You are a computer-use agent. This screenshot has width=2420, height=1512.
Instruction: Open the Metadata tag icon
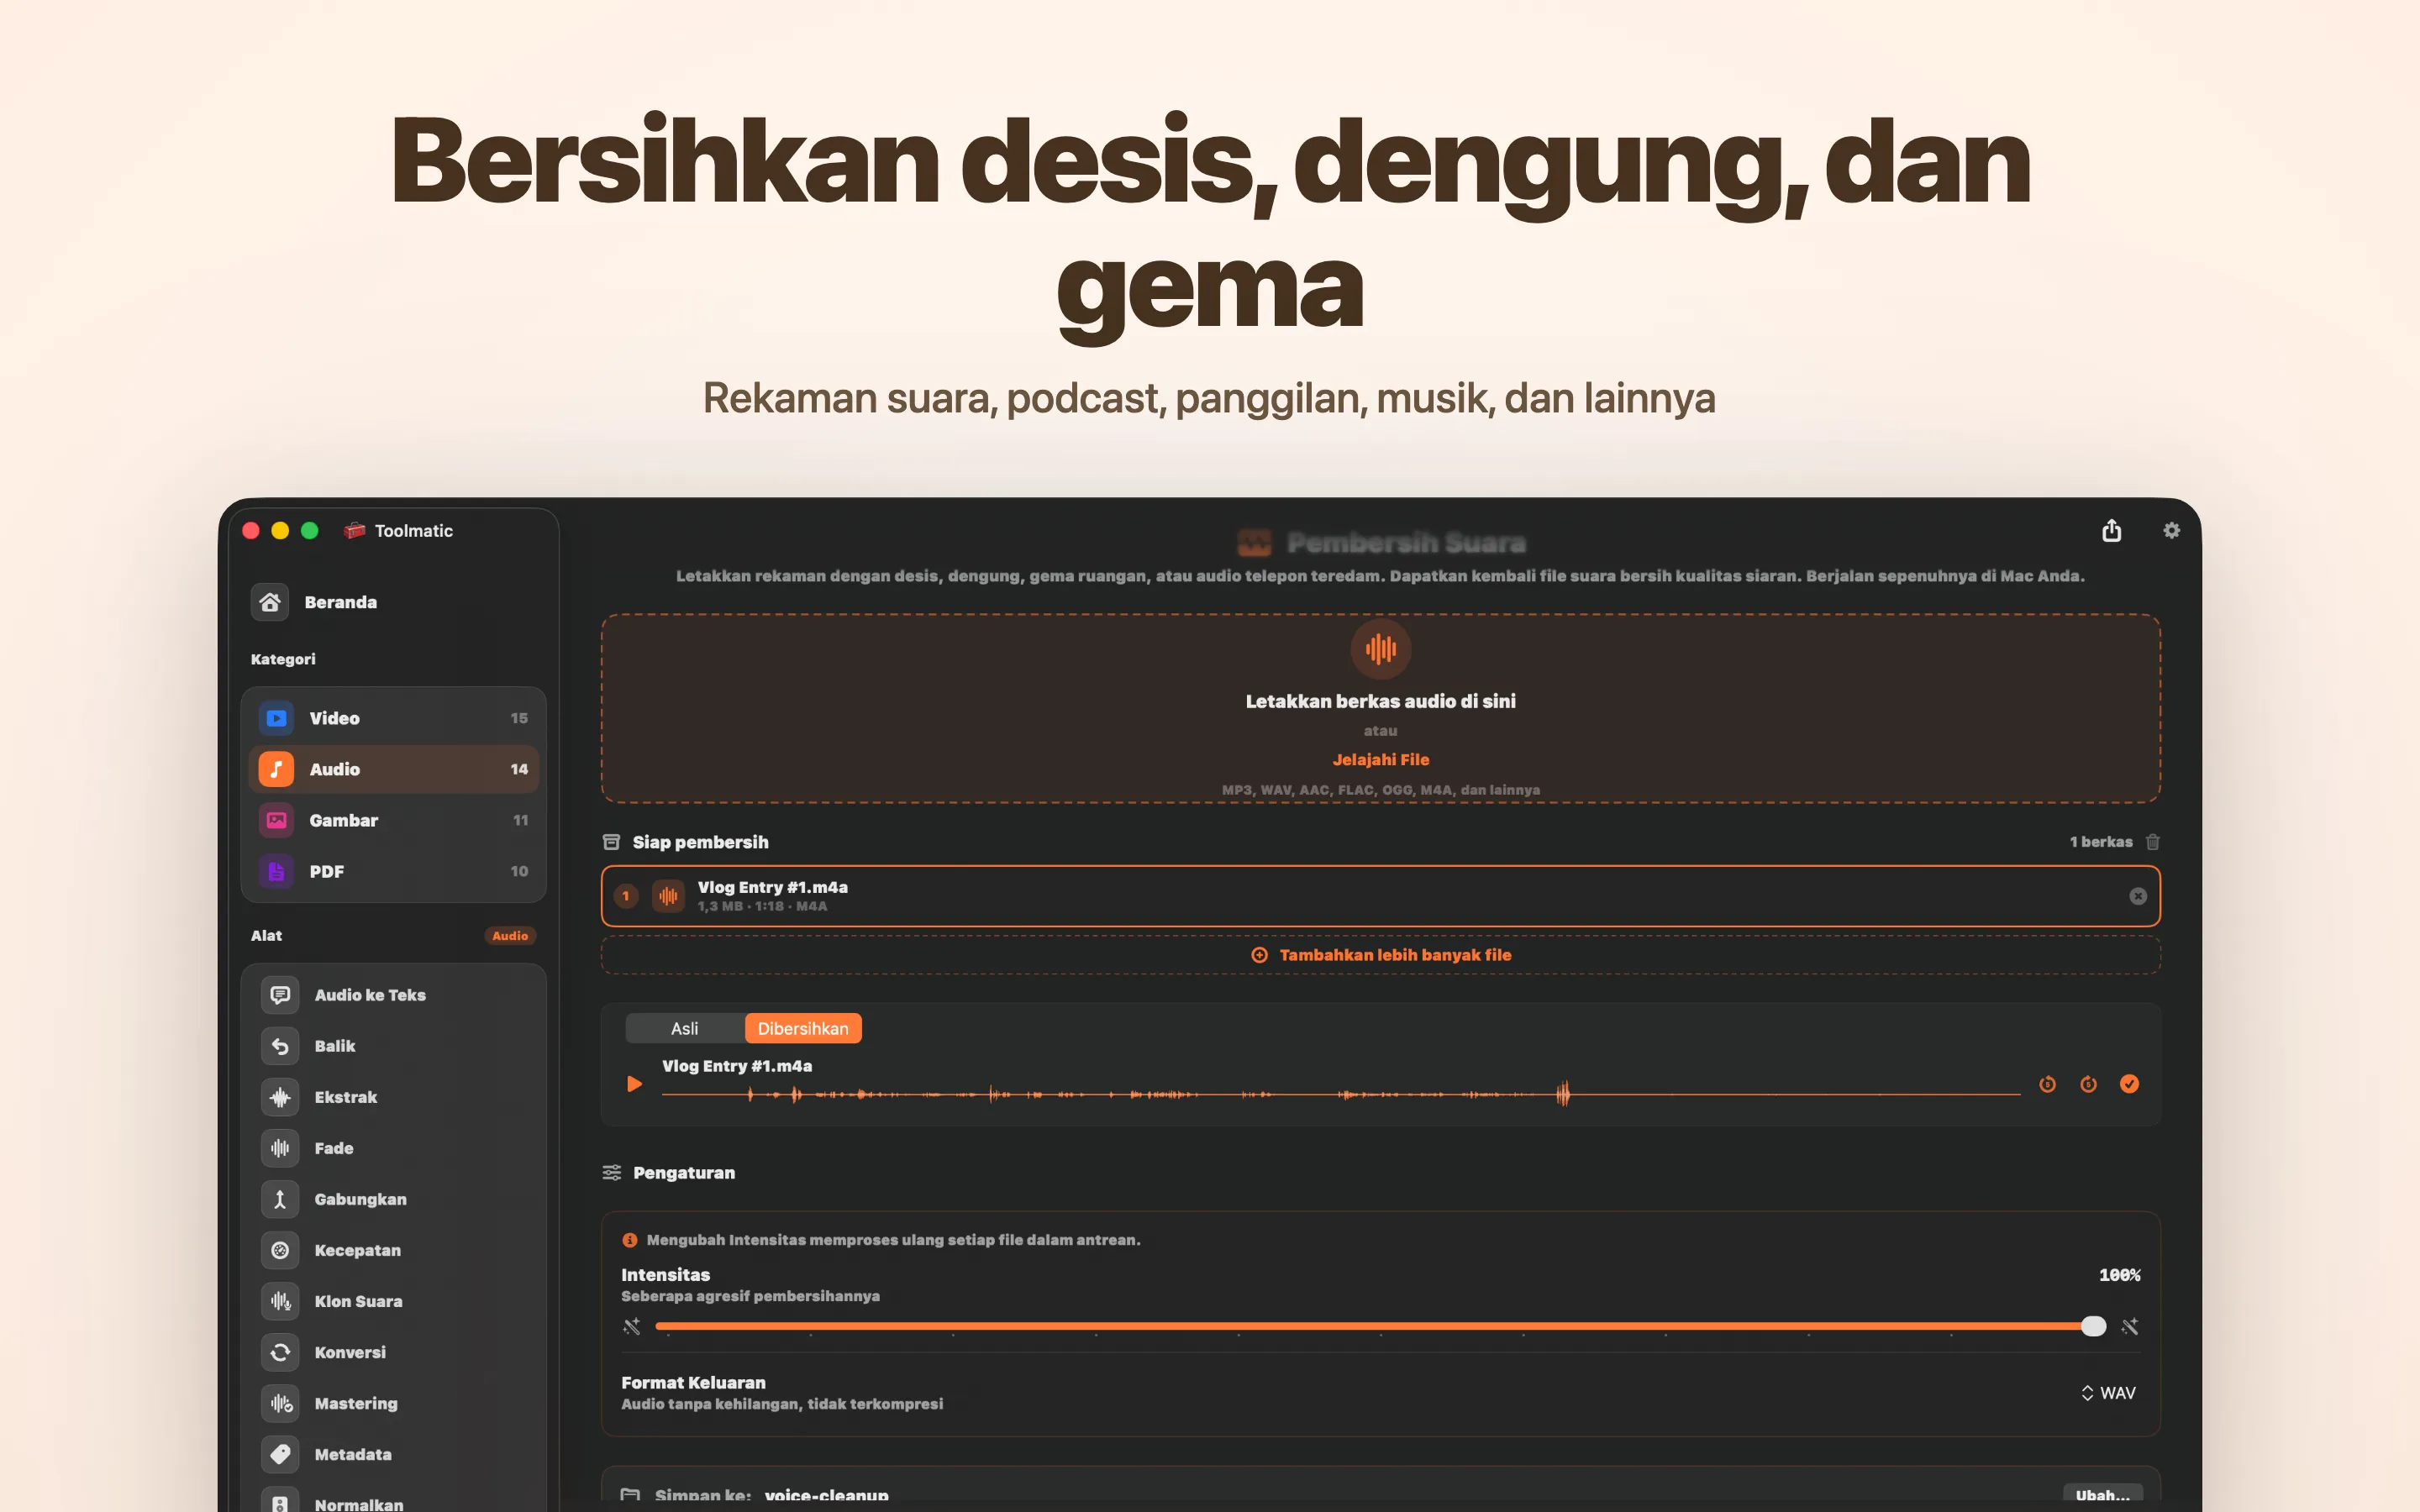[280, 1454]
